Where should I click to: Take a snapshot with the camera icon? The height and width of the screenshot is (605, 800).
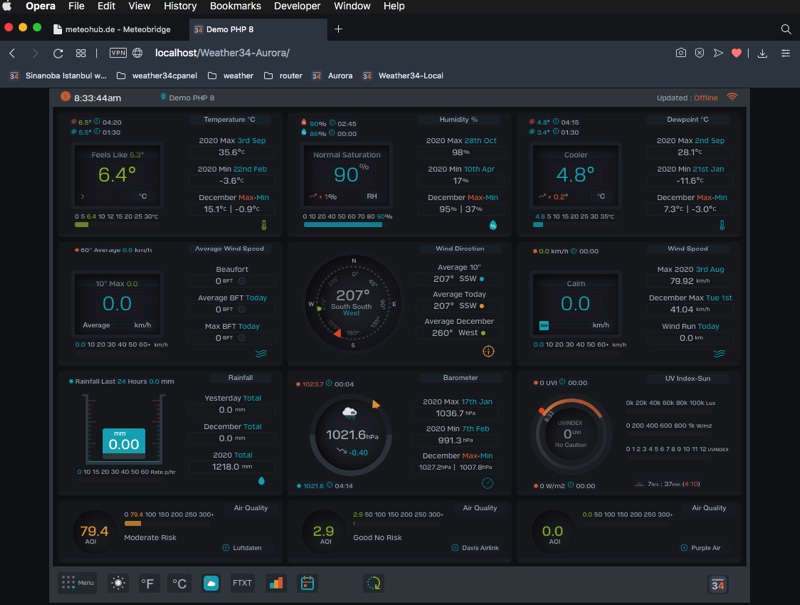tap(681, 53)
